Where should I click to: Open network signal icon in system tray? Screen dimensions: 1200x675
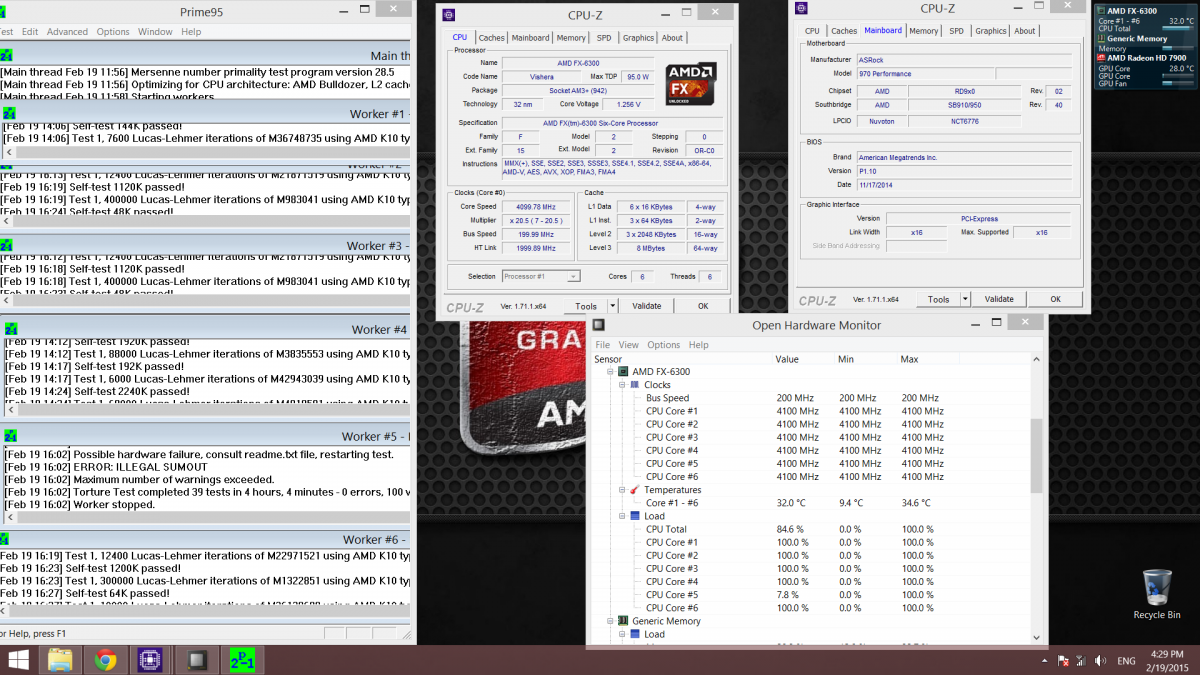[1081, 661]
